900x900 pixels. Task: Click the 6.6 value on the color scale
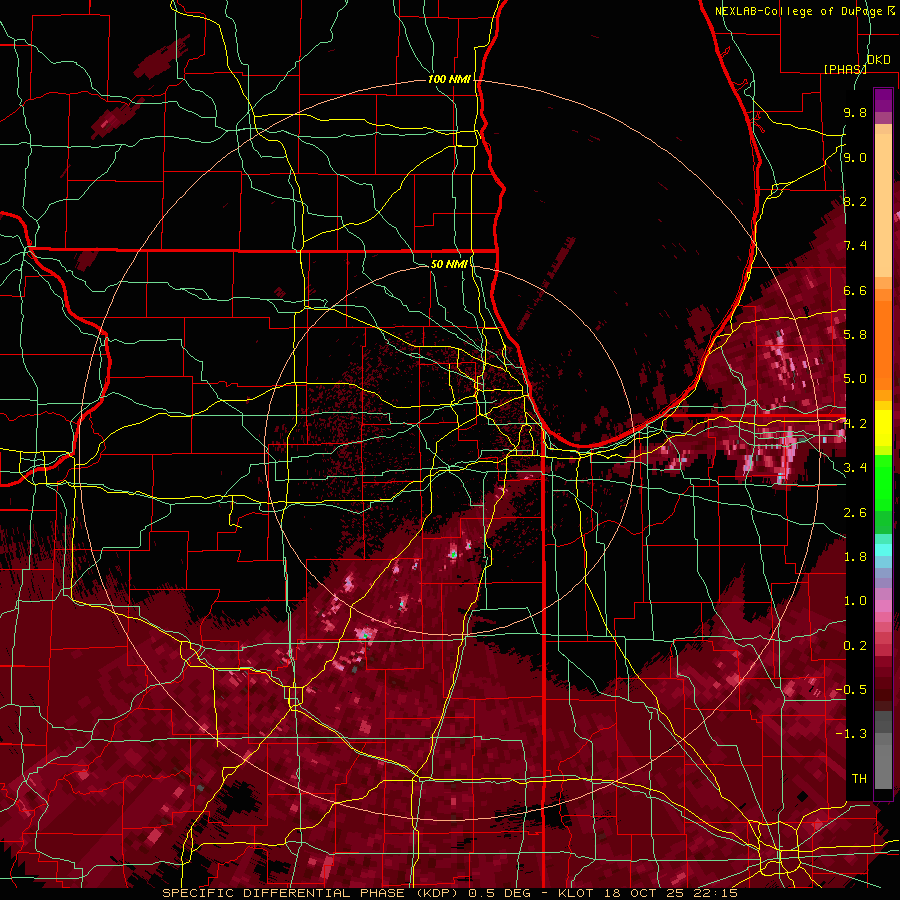pyautogui.click(x=855, y=290)
